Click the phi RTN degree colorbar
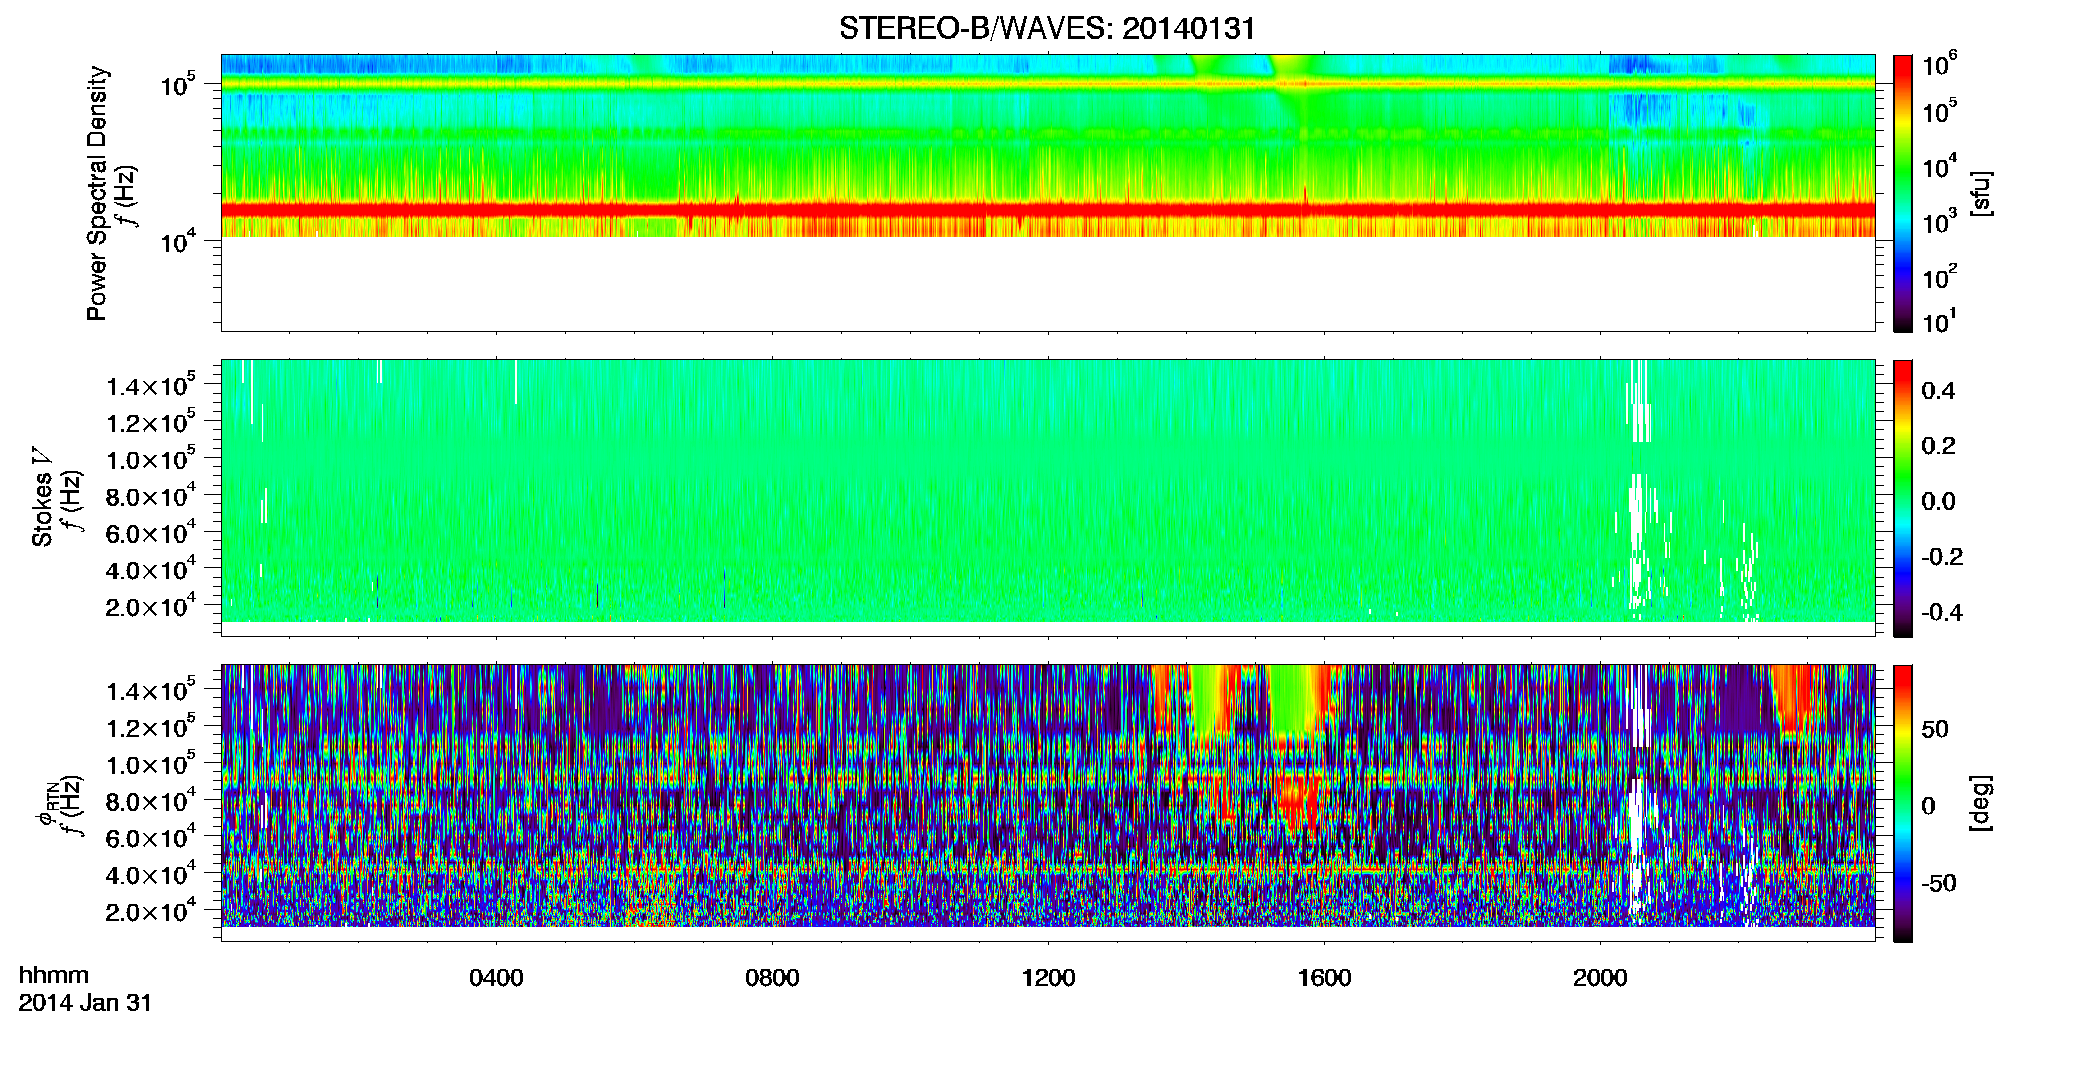 [1903, 803]
